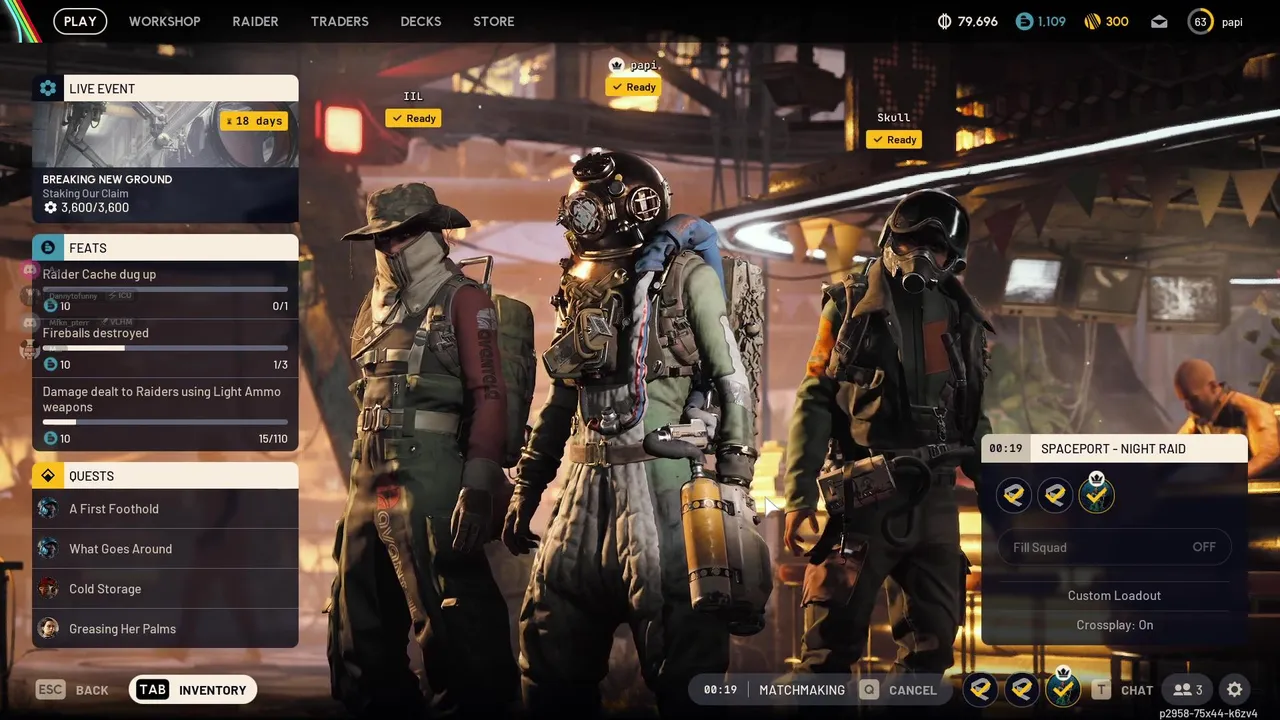Click the T key icon beside Chat

[1101, 689]
